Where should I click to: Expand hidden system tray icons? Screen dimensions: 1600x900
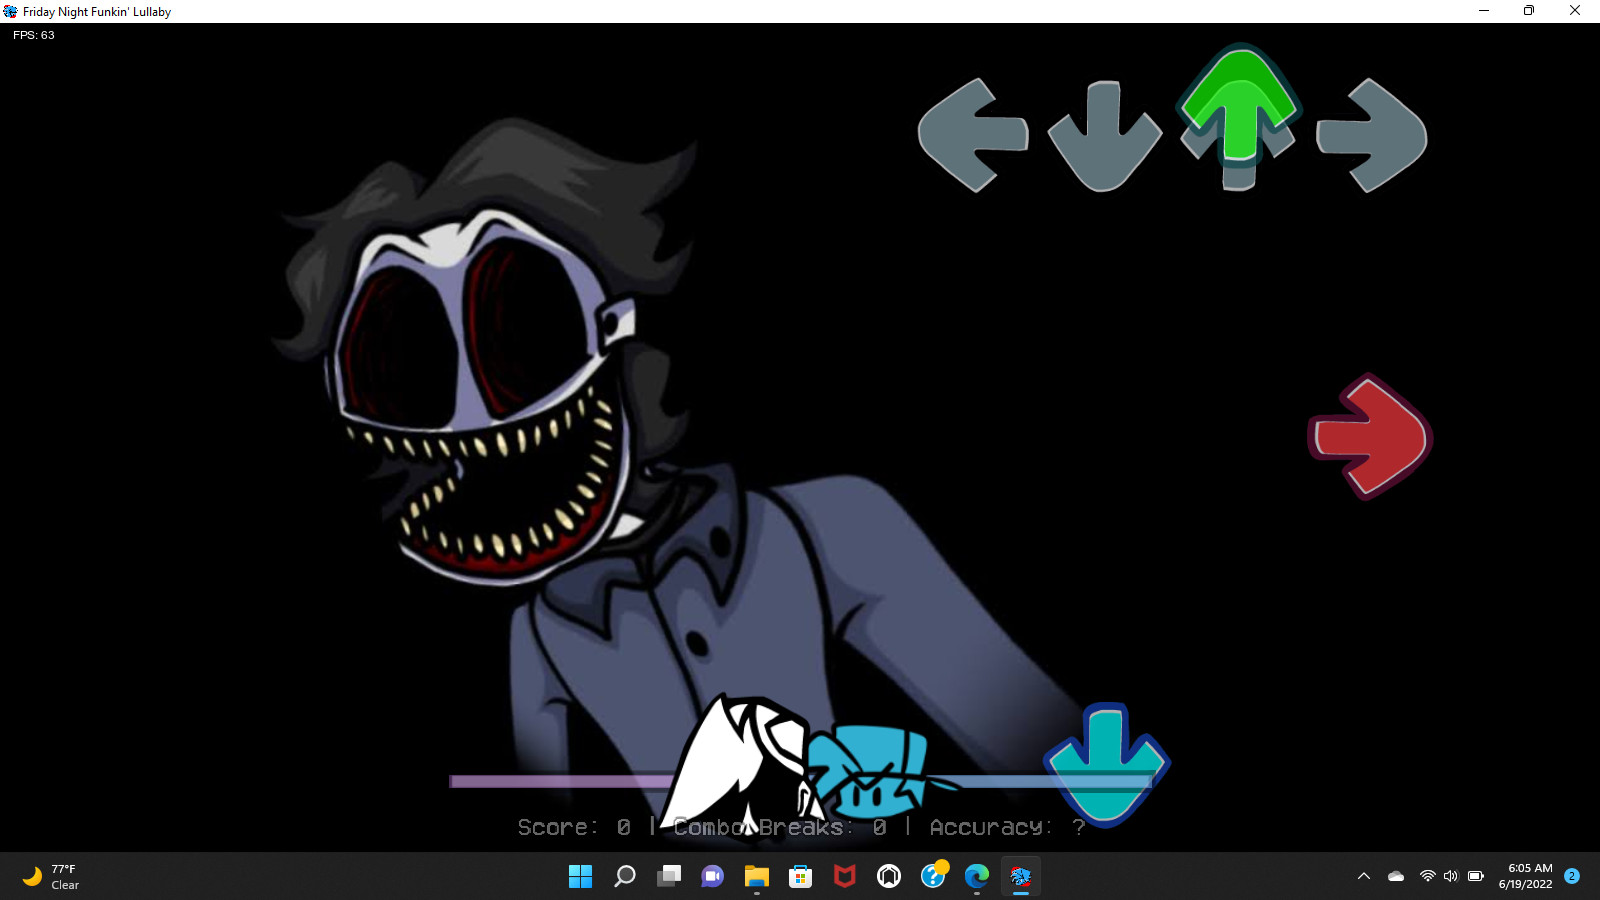[x=1364, y=877]
